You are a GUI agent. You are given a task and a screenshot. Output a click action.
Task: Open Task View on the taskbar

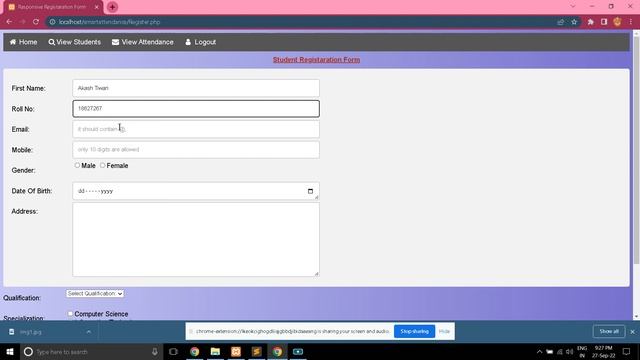pyautogui.click(x=173, y=351)
